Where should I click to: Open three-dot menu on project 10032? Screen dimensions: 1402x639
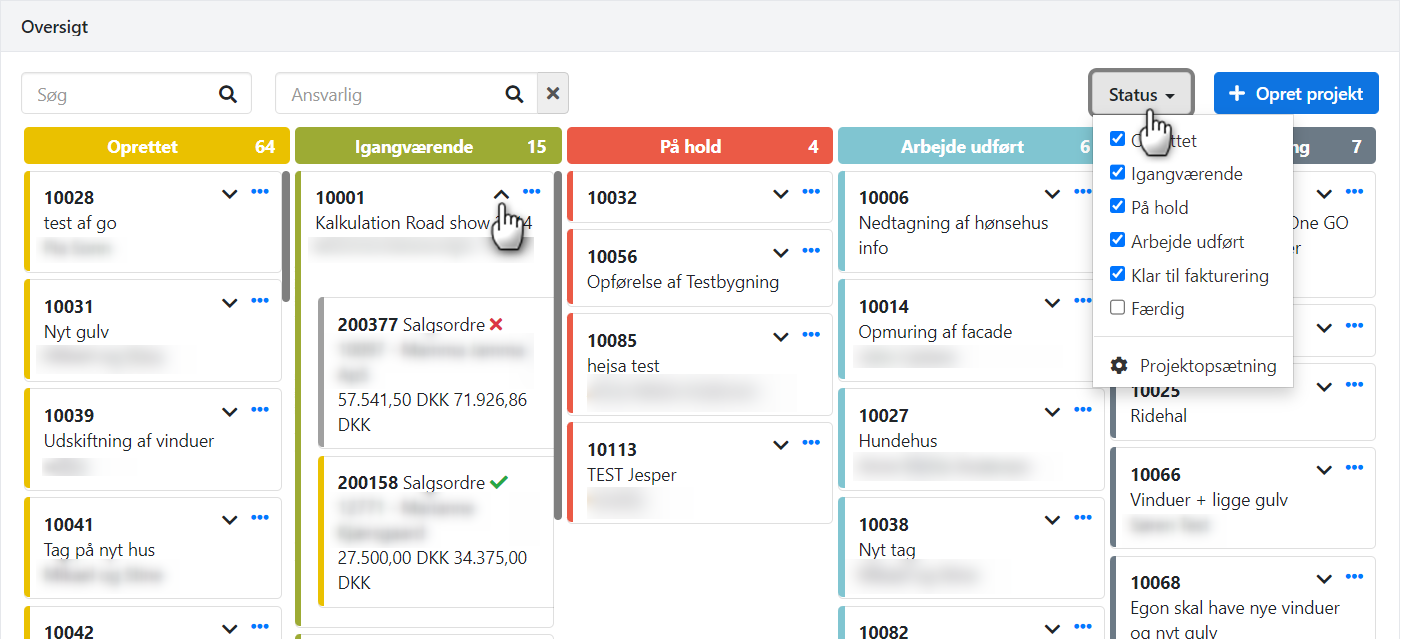click(811, 192)
